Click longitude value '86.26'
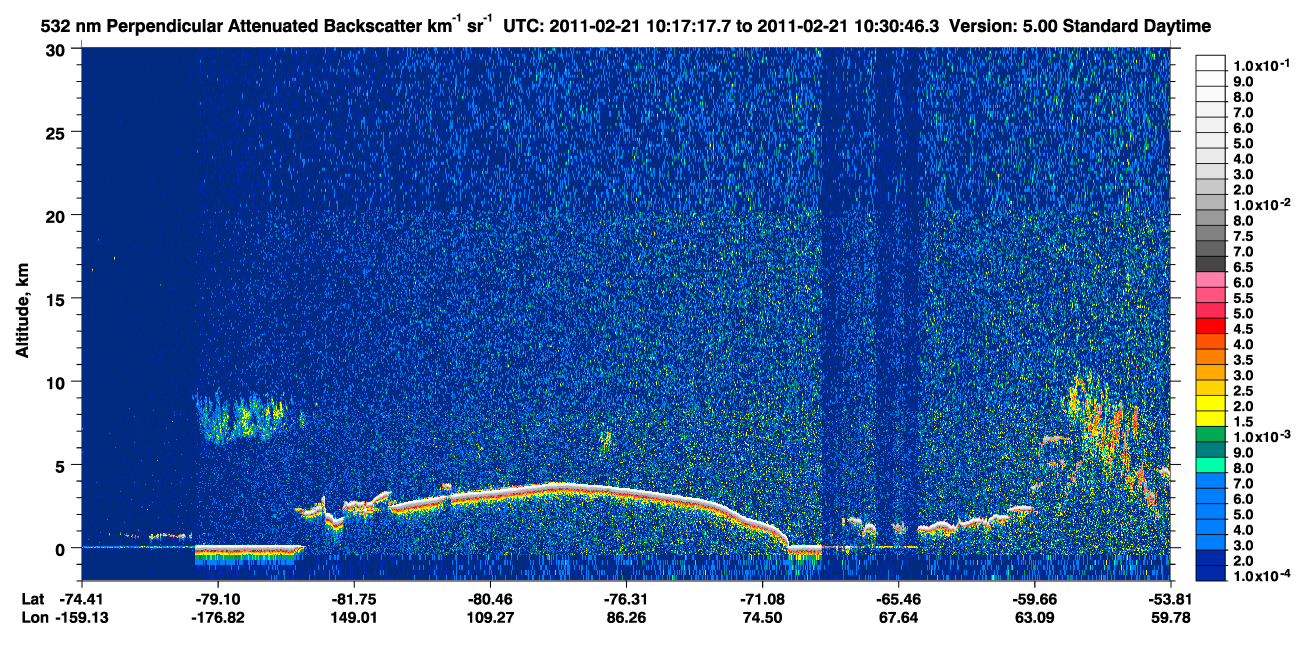The height and width of the screenshot is (667, 1300). (x=626, y=617)
